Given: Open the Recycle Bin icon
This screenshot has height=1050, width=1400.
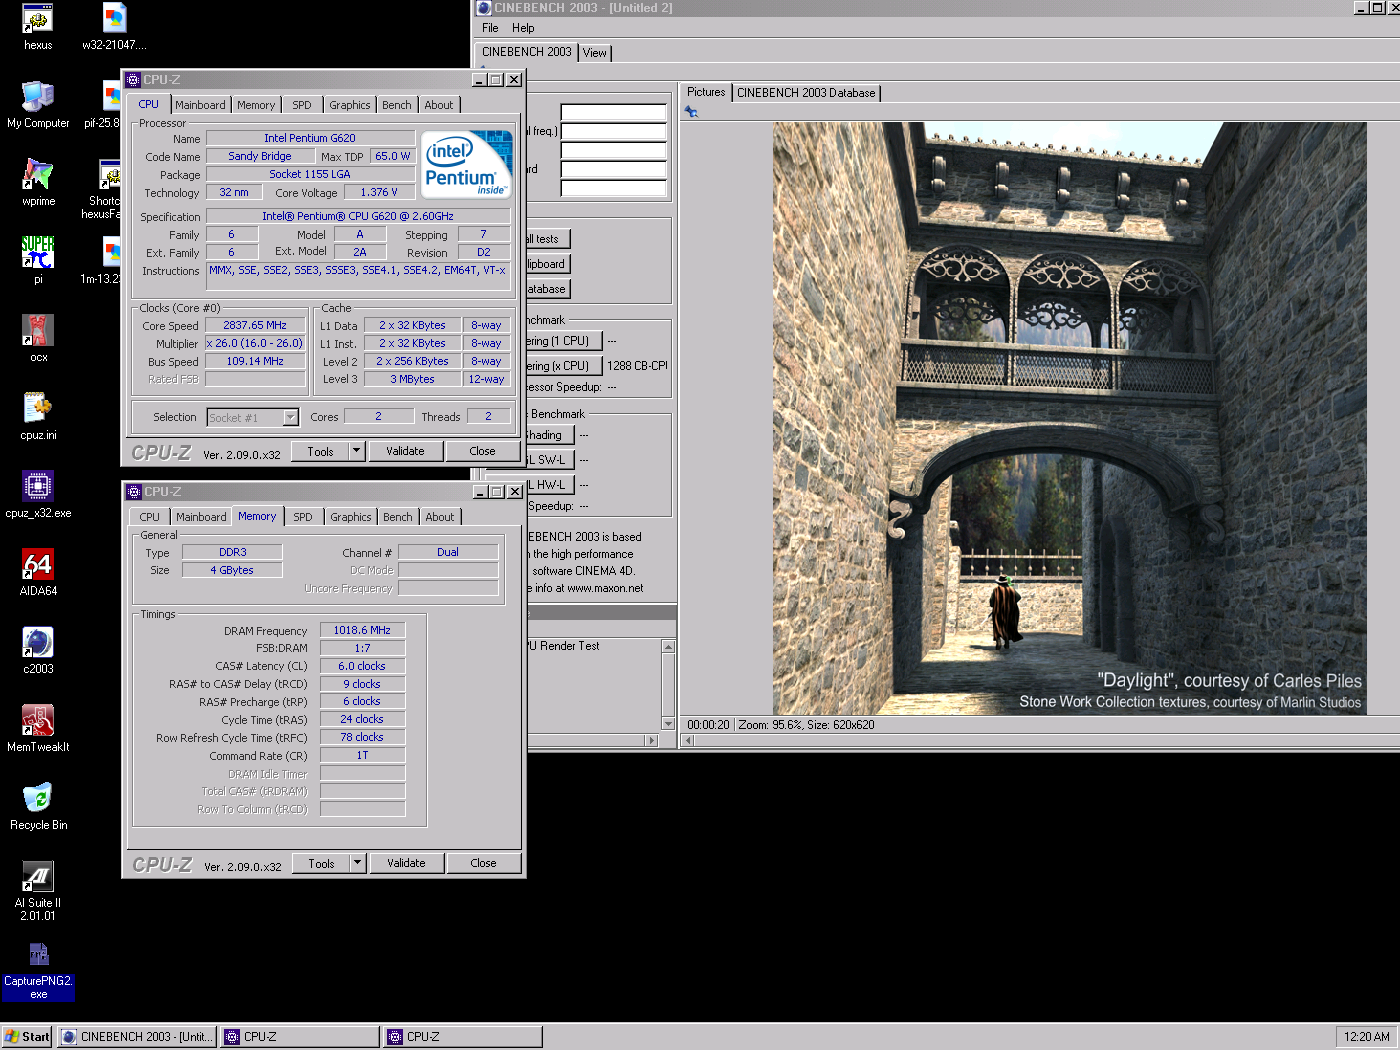Looking at the screenshot, I should tap(38, 806).
